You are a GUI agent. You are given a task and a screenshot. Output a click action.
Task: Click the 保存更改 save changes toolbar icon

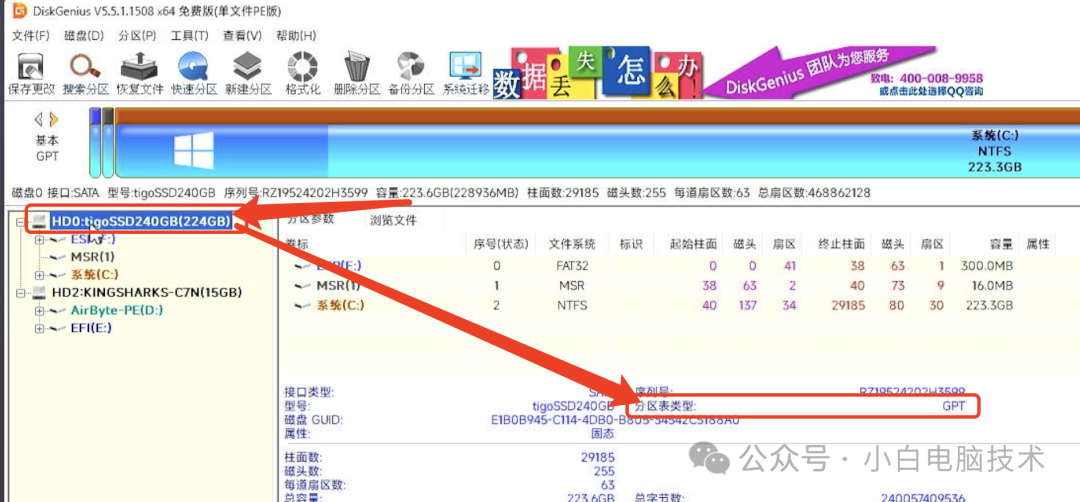[31, 74]
